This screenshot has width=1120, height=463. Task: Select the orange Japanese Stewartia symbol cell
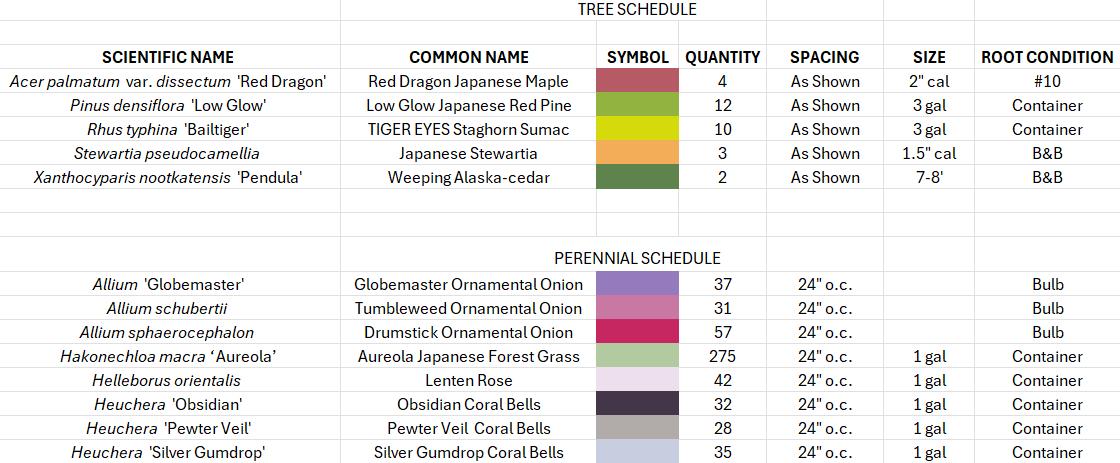point(637,153)
